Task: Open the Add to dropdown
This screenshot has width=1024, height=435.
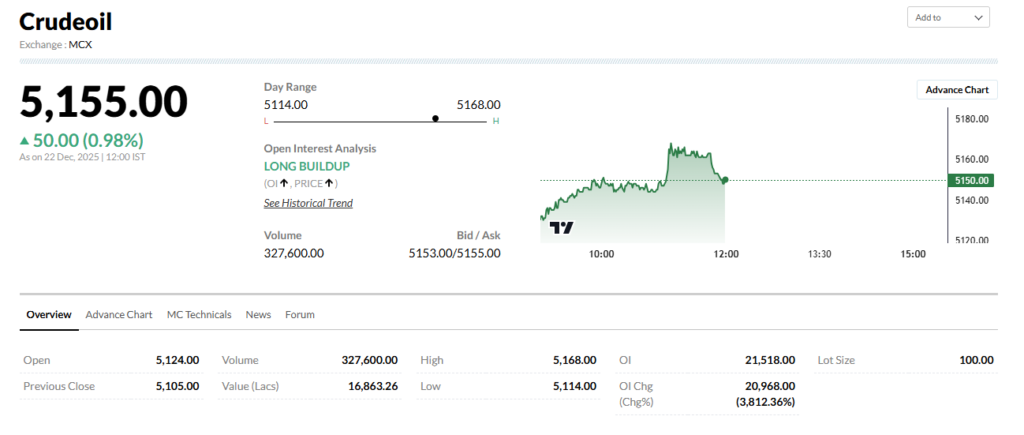Action: tap(947, 17)
